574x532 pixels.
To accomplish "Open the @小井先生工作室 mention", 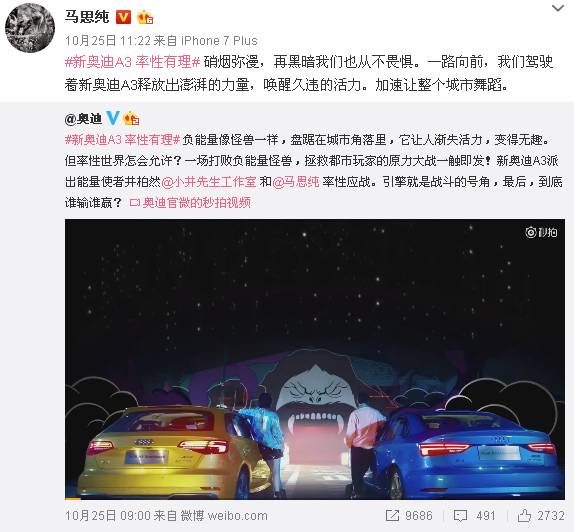I will 209,182.
